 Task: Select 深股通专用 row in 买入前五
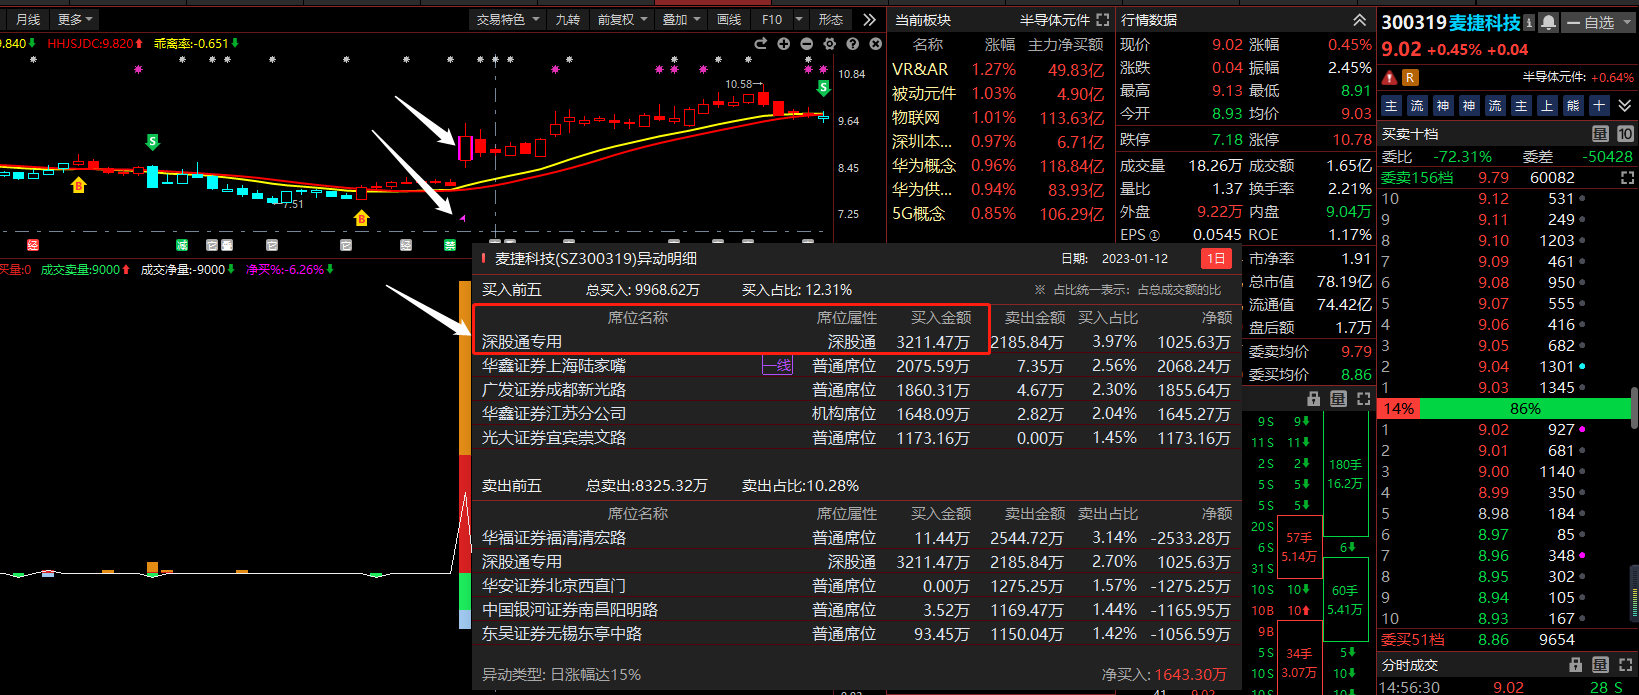pyautogui.click(x=856, y=342)
